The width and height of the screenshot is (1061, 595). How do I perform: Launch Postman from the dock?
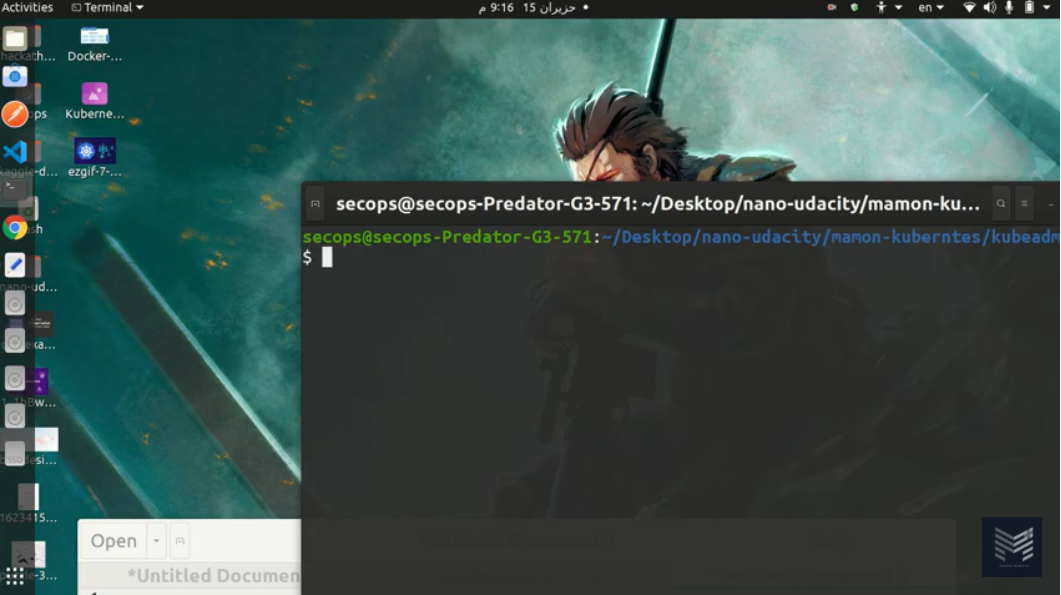(x=14, y=114)
